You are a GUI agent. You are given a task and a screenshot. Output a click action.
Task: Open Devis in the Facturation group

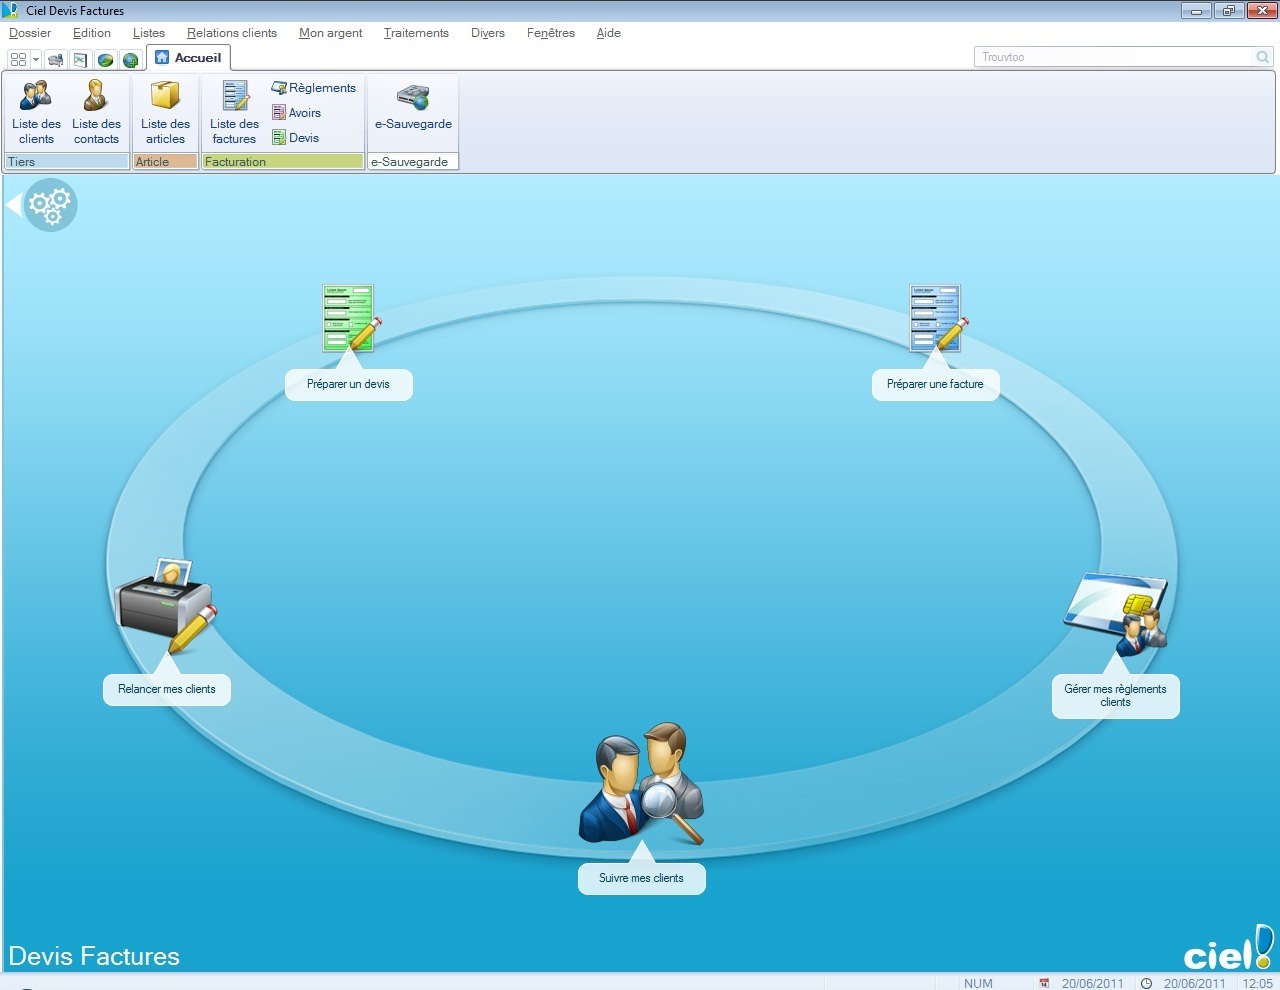pyautogui.click(x=295, y=138)
